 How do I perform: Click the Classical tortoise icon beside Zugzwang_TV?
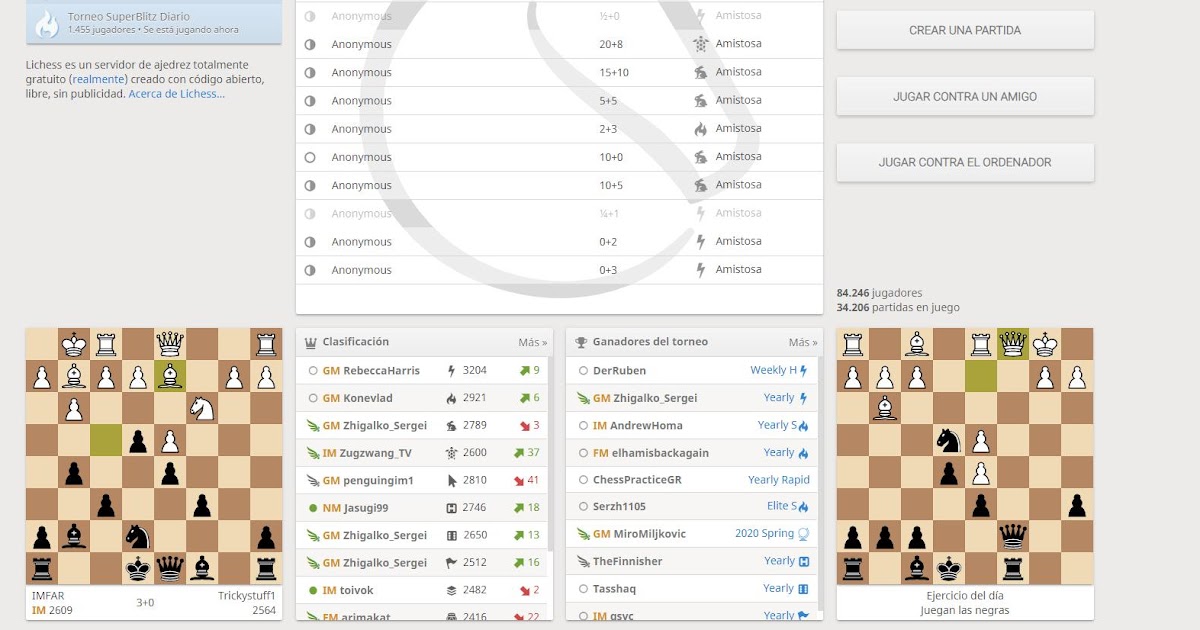[451, 452]
